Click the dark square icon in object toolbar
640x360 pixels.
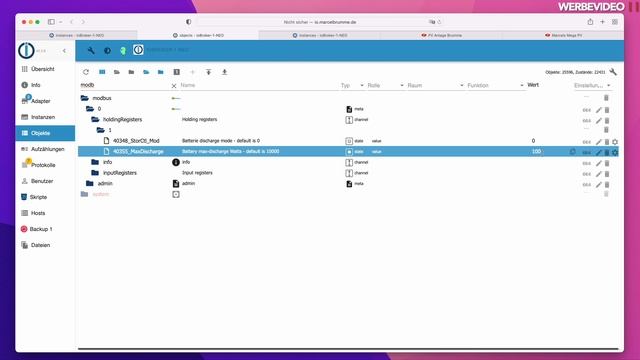click(176, 72)
